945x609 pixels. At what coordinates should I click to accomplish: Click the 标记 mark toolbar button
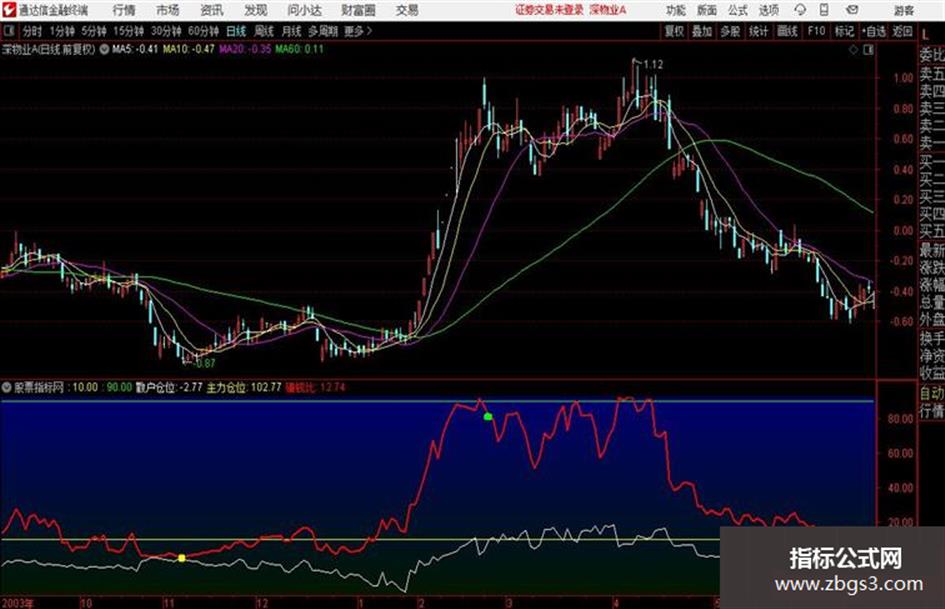click(x=844, y=31)
